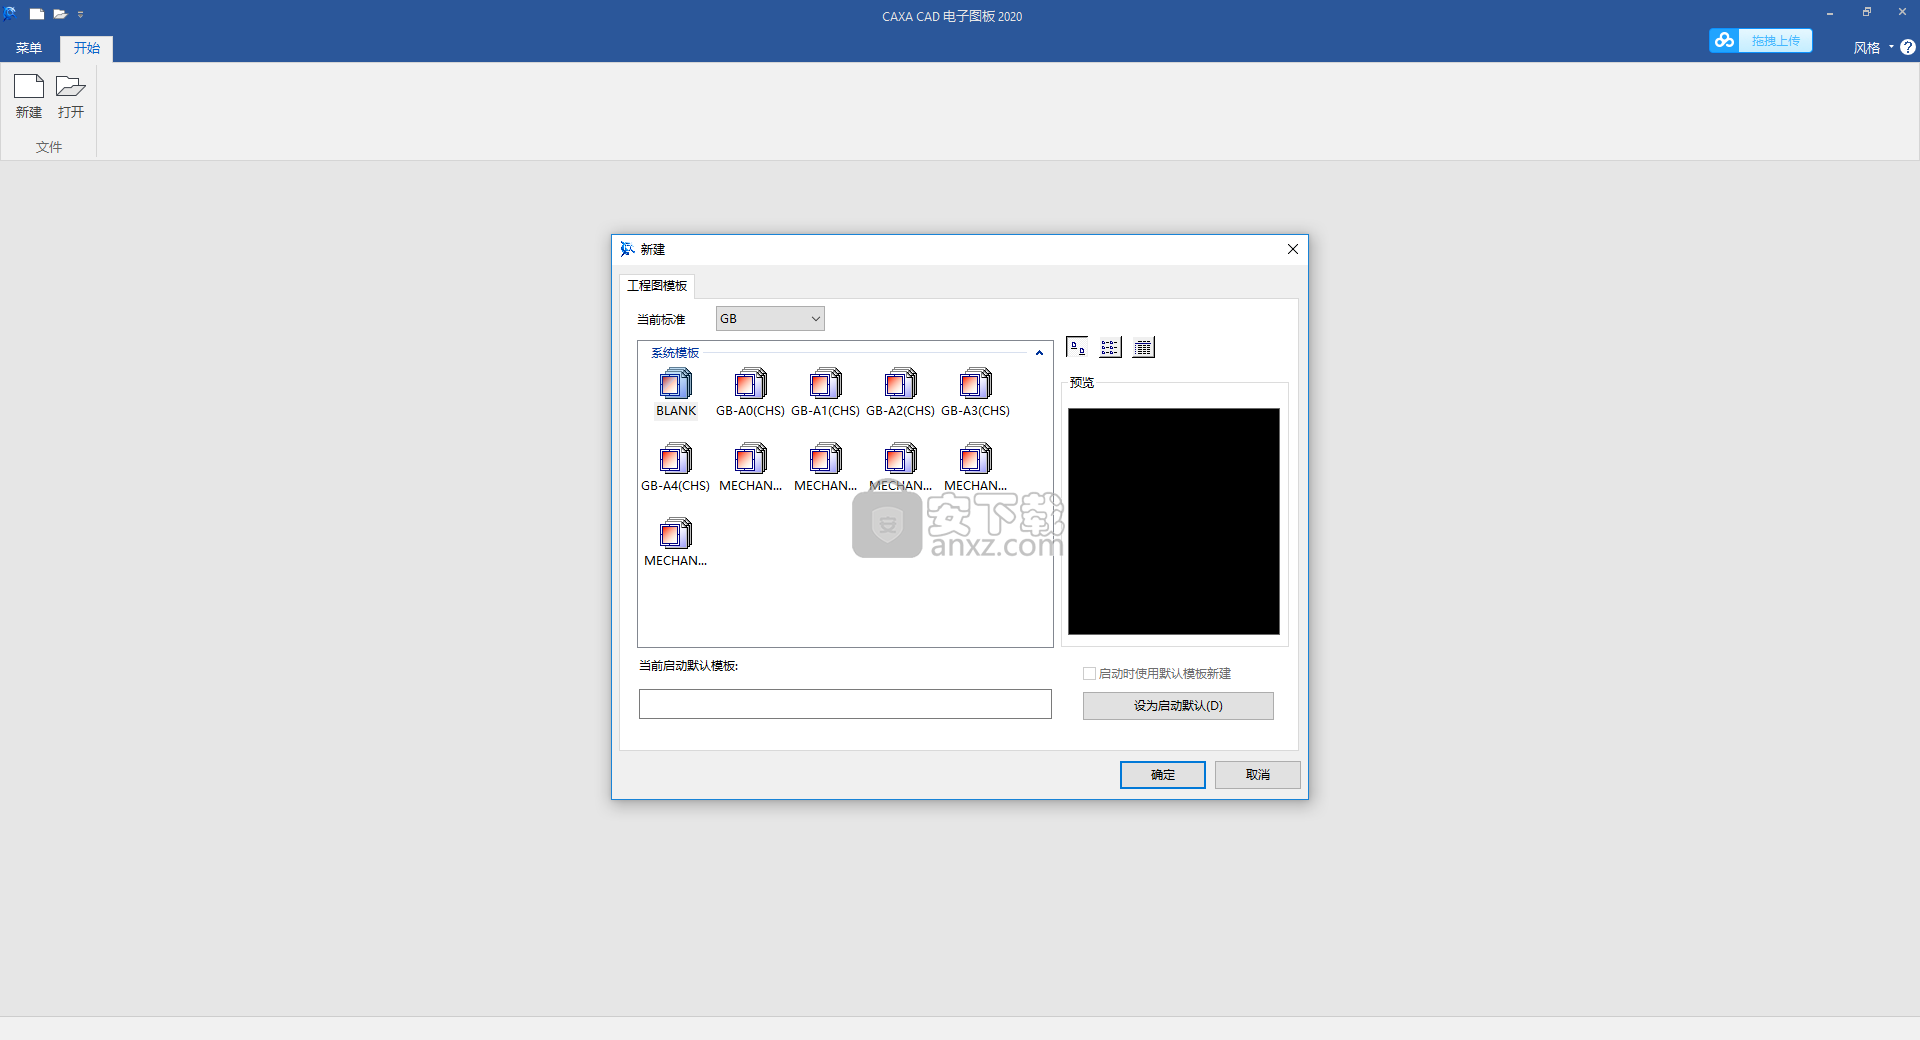
Task: Click the quick access new file icon
Action: click(37, 14)
